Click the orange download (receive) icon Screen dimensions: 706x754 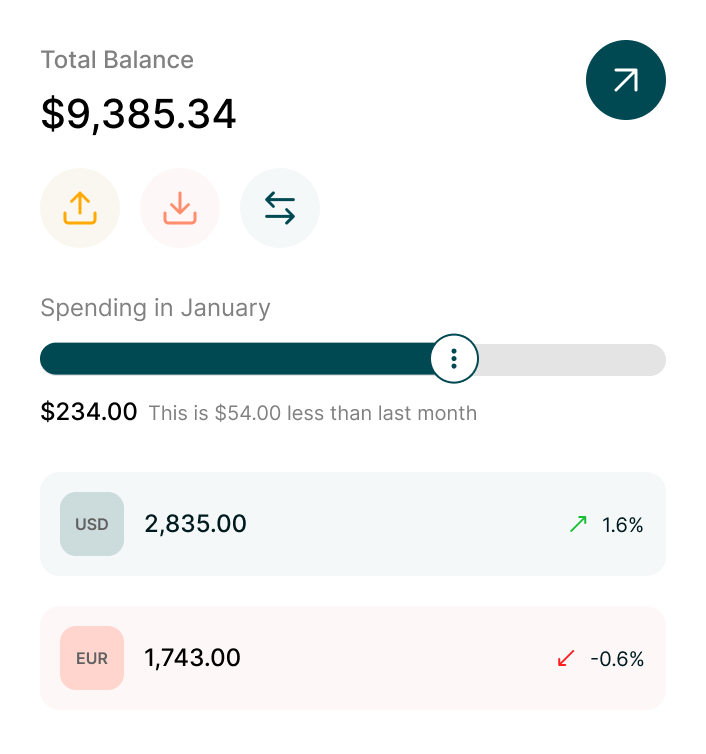(x=180, y=208)
